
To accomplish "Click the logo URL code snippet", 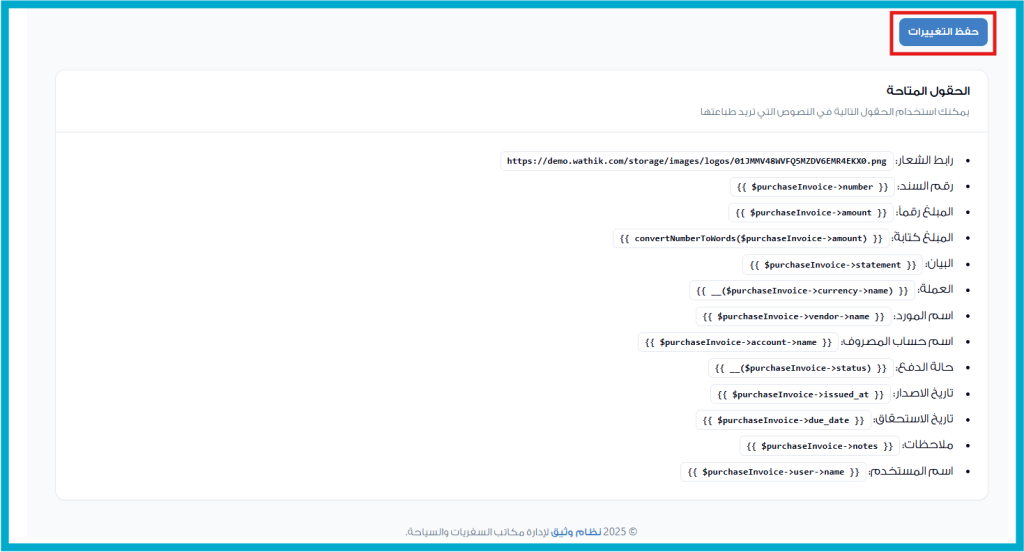I will (x=696, y=160).
